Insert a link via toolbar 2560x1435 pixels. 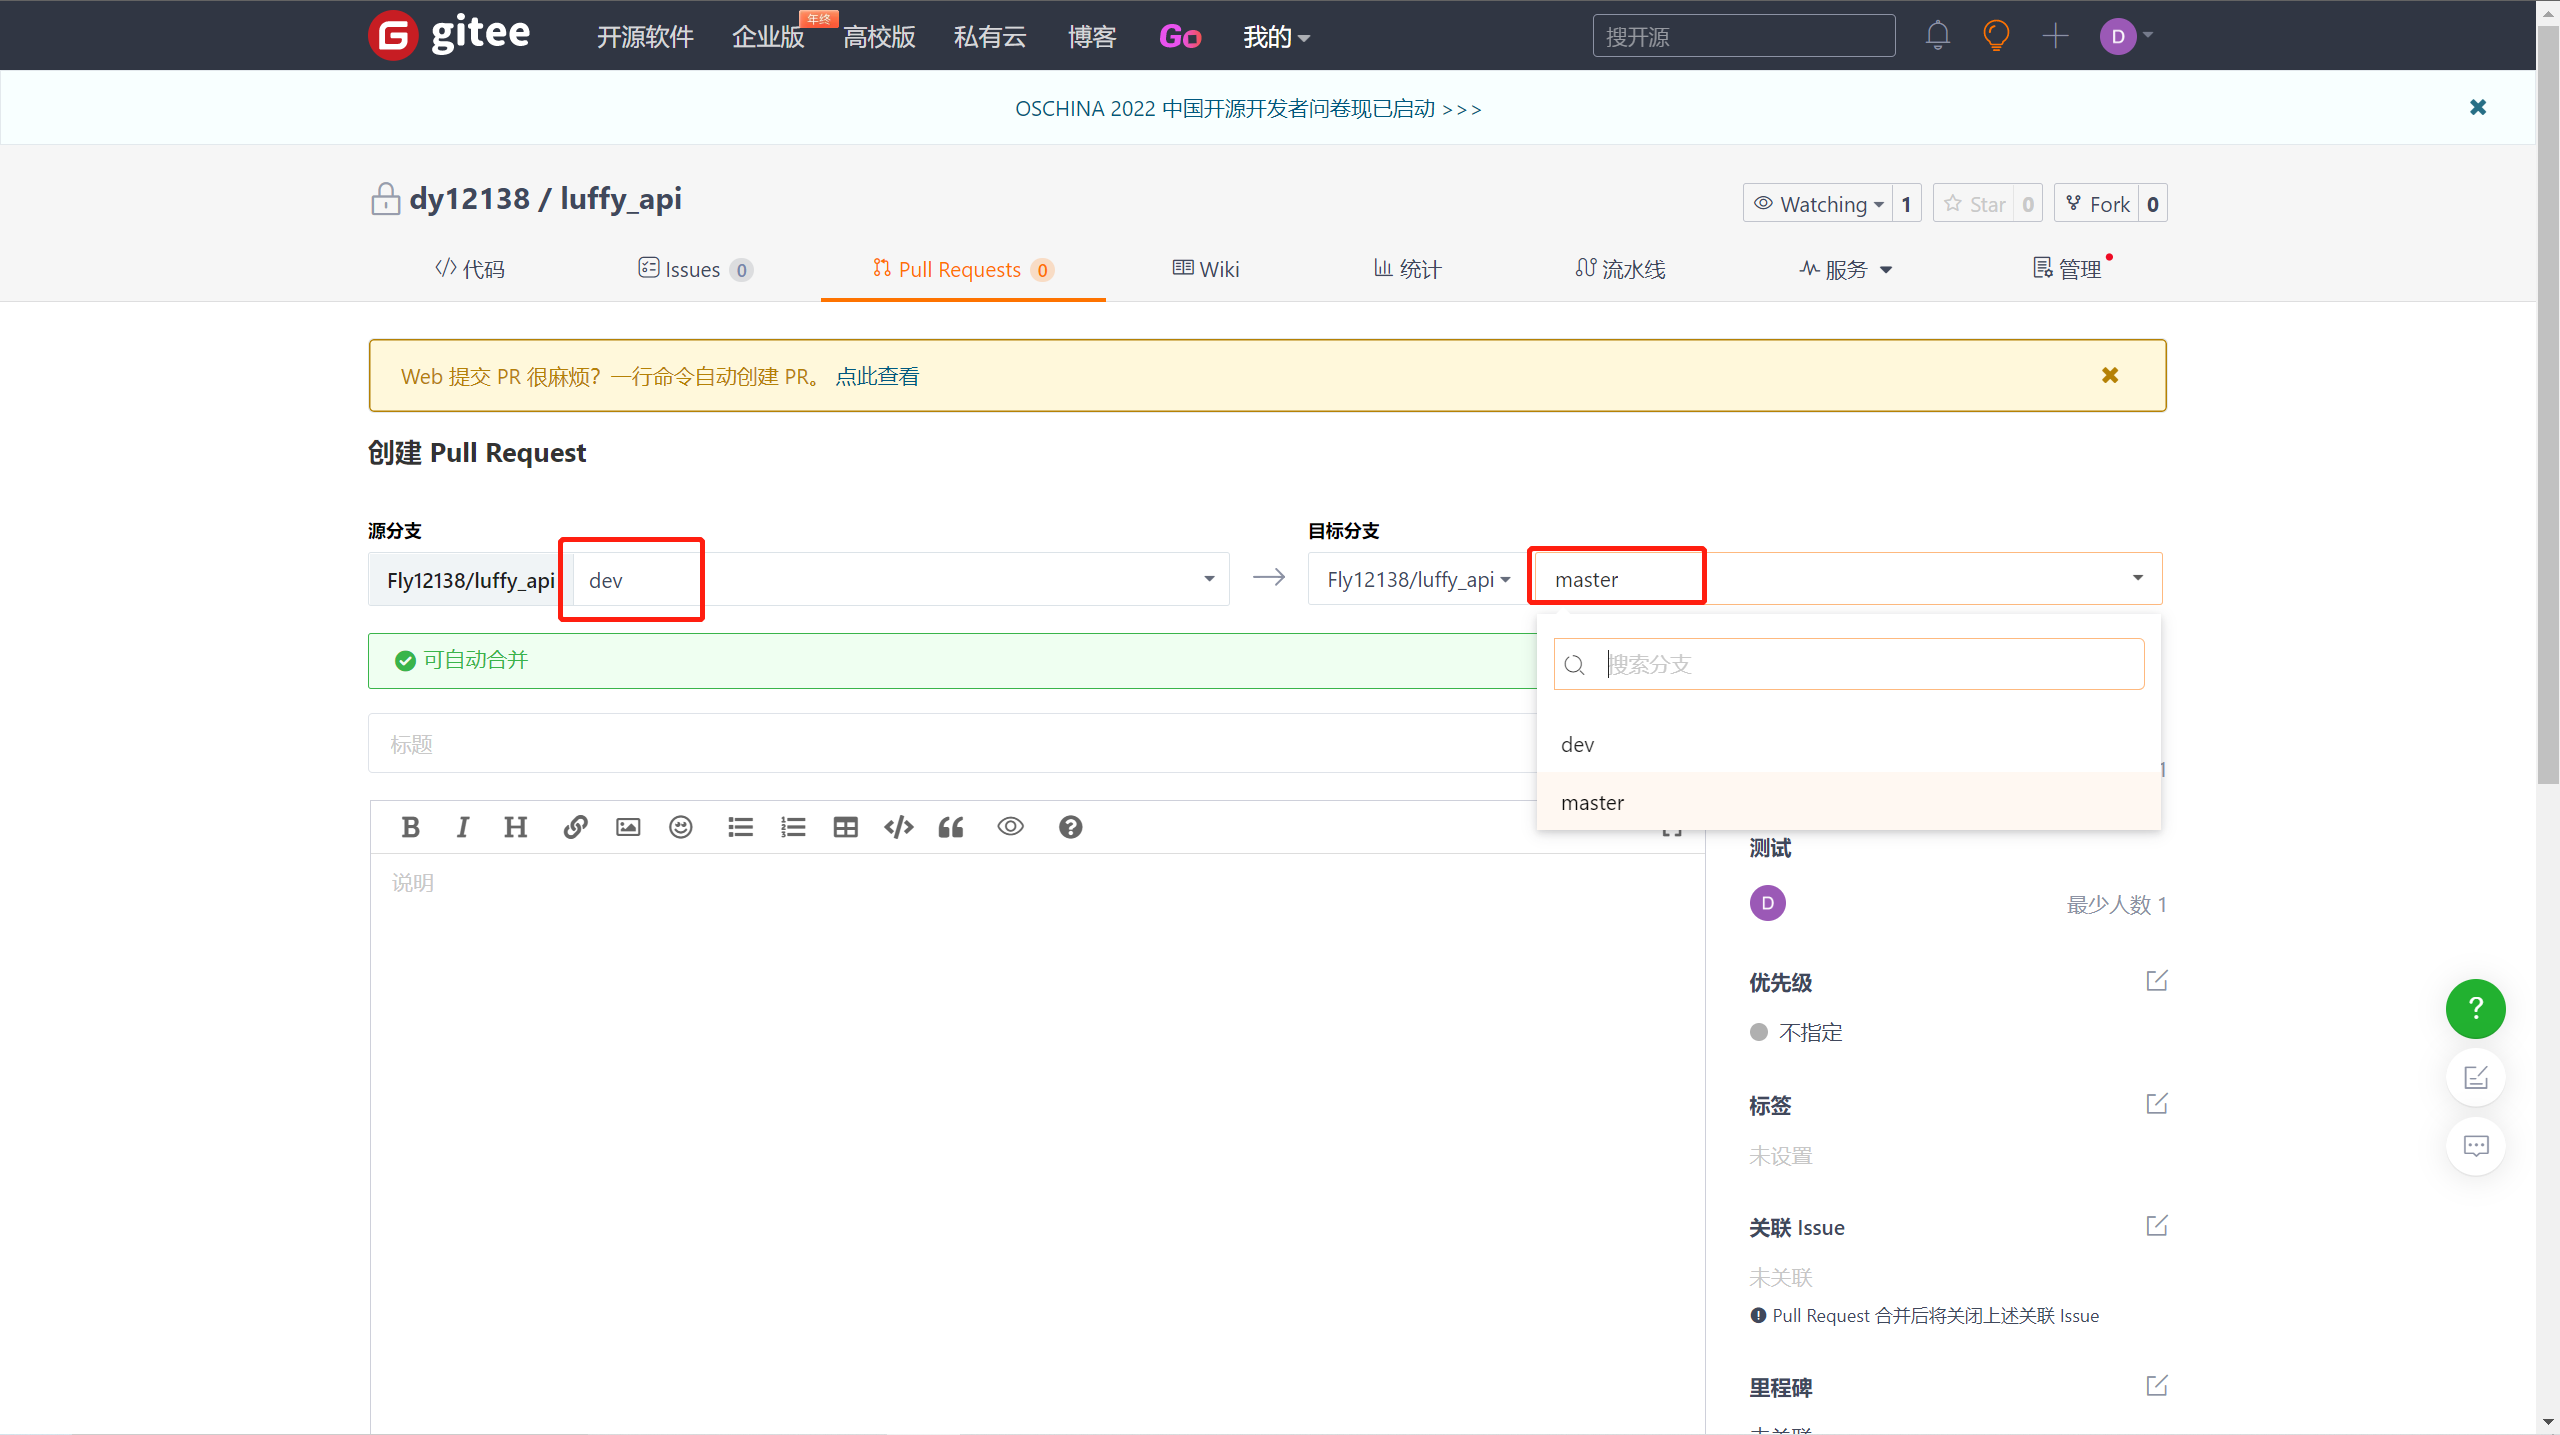pyautogui.click(x=575, y=827)
